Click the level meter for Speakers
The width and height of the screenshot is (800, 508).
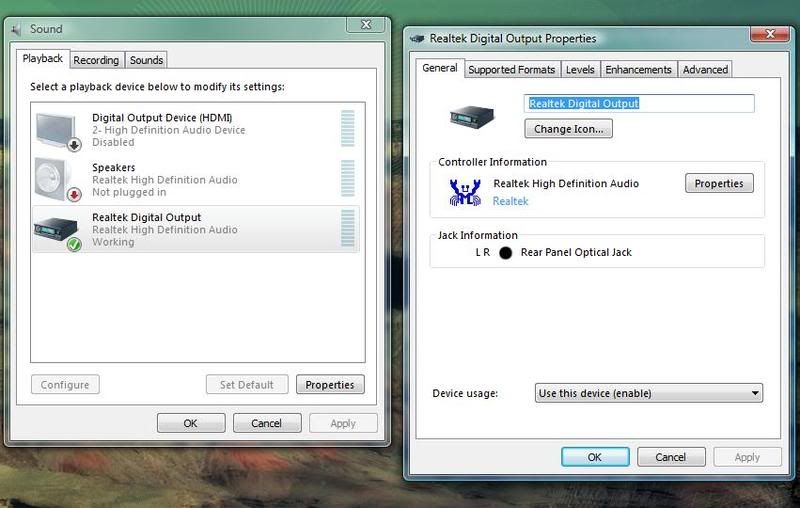tap(347, 178)
